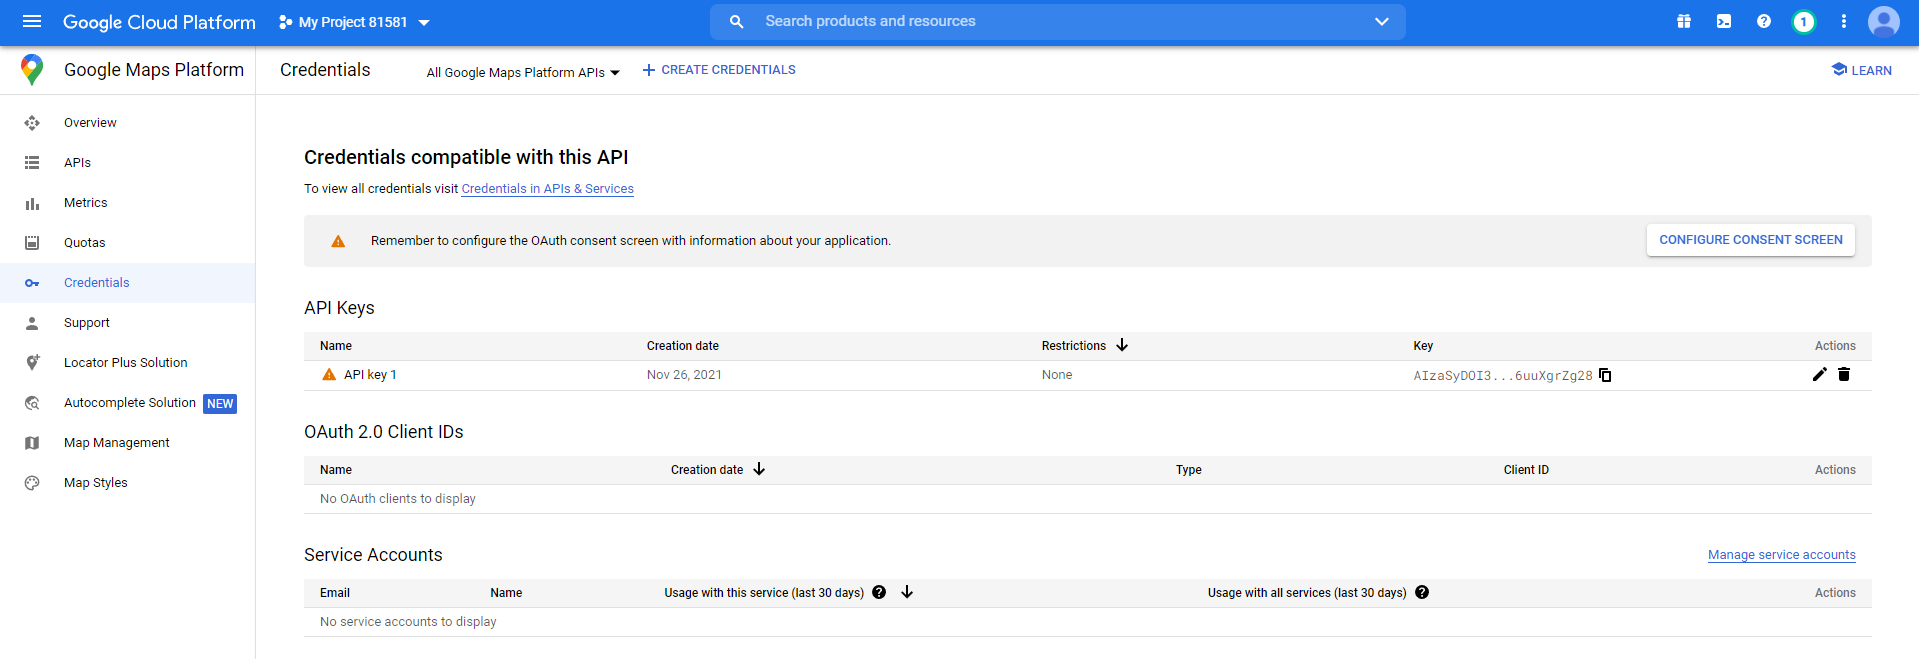Open Map Styles in the sidebar
This screenshot has height=659, width=1919.
(x=96, y=483)
